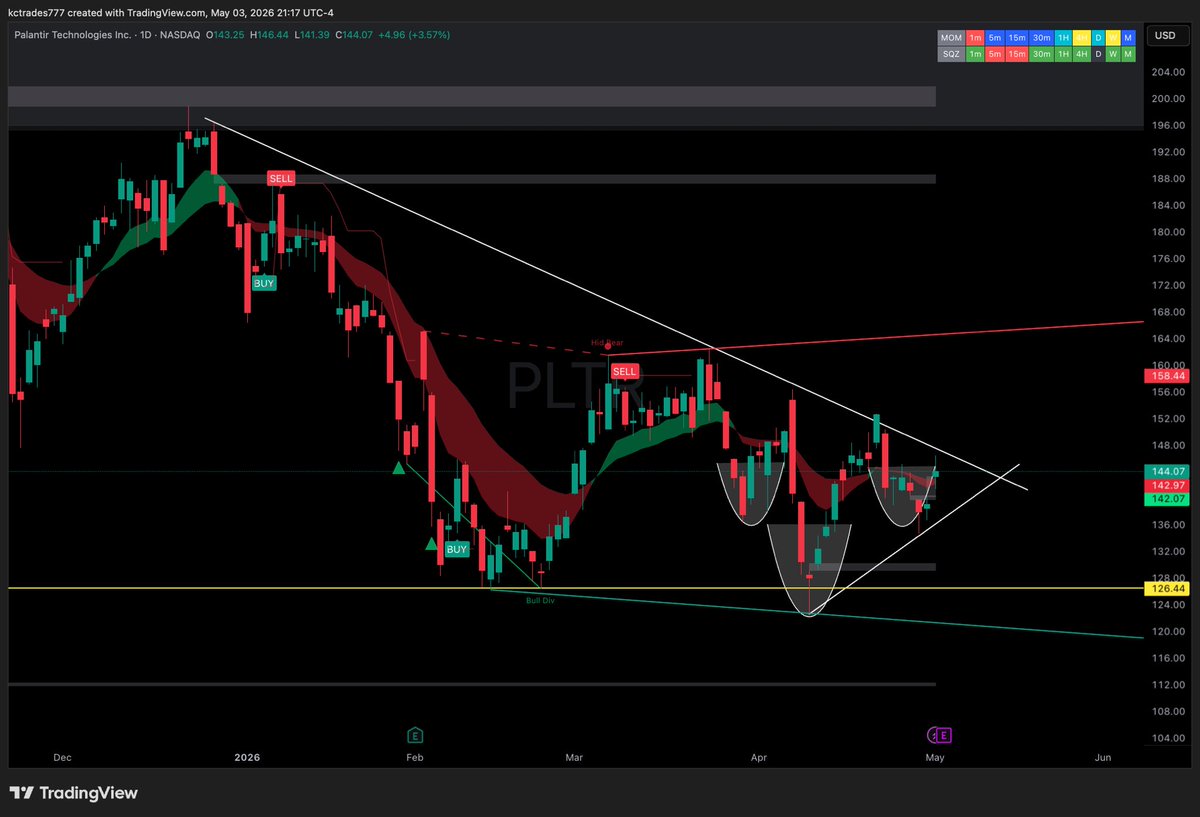This screenshot has width=1200, height=817.
Task: Select the red SELL label in March
Action: pos(624,371)
